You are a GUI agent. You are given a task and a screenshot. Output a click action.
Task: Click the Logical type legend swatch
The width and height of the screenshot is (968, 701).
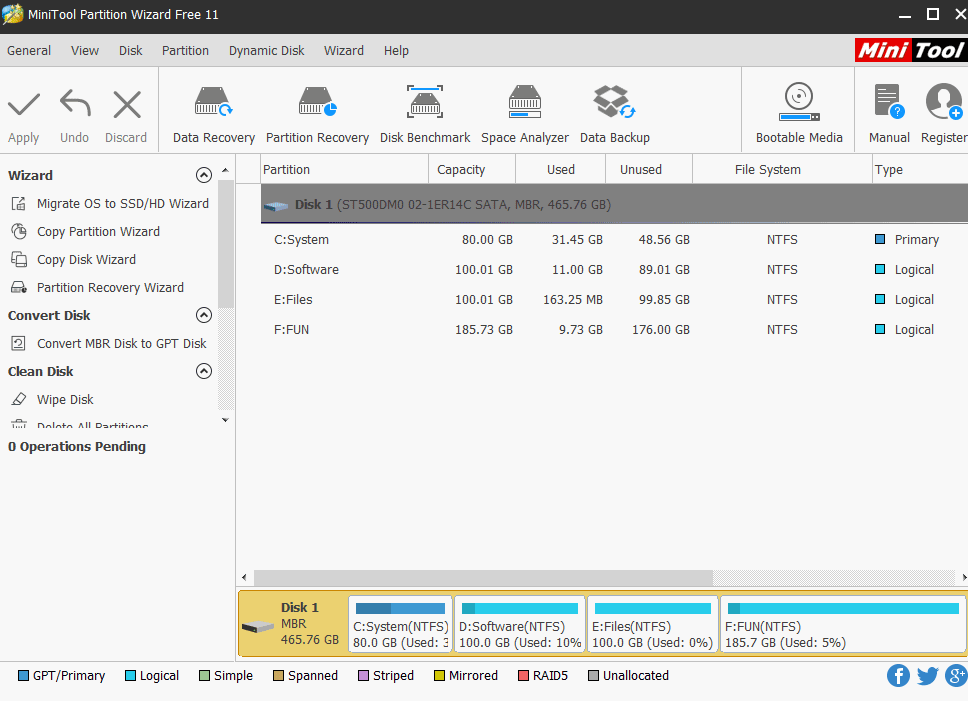click(x=131, y=675)
